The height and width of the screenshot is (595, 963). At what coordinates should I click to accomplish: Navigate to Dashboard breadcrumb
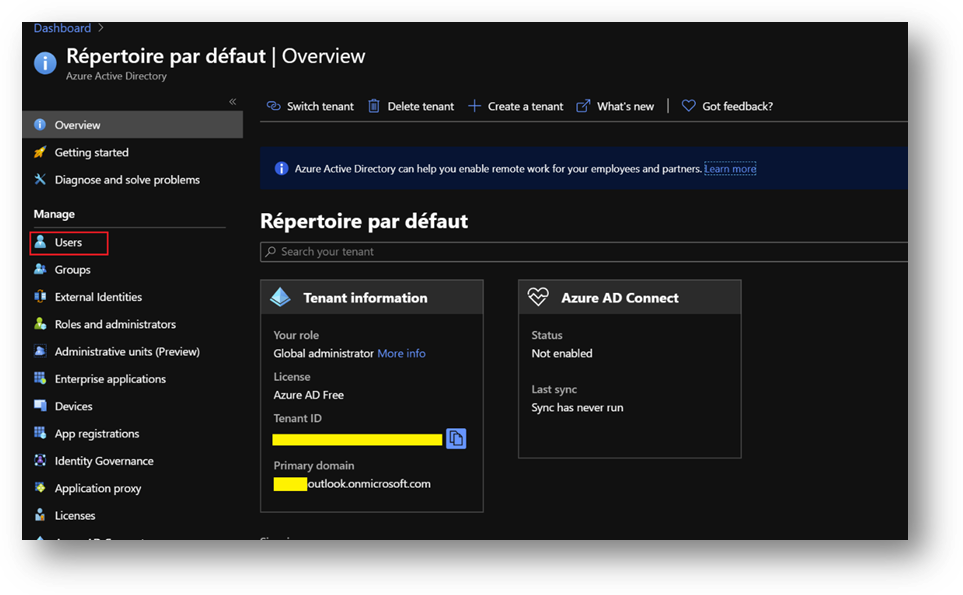click(62, 28)
